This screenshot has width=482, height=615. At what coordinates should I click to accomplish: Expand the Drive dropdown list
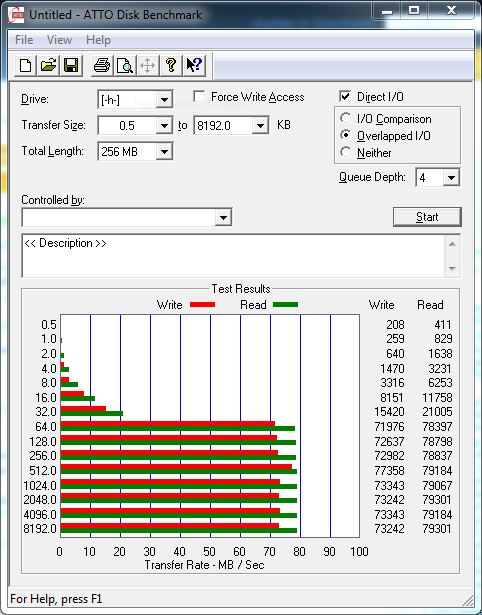pyautogui.click(x=164, y=100)
